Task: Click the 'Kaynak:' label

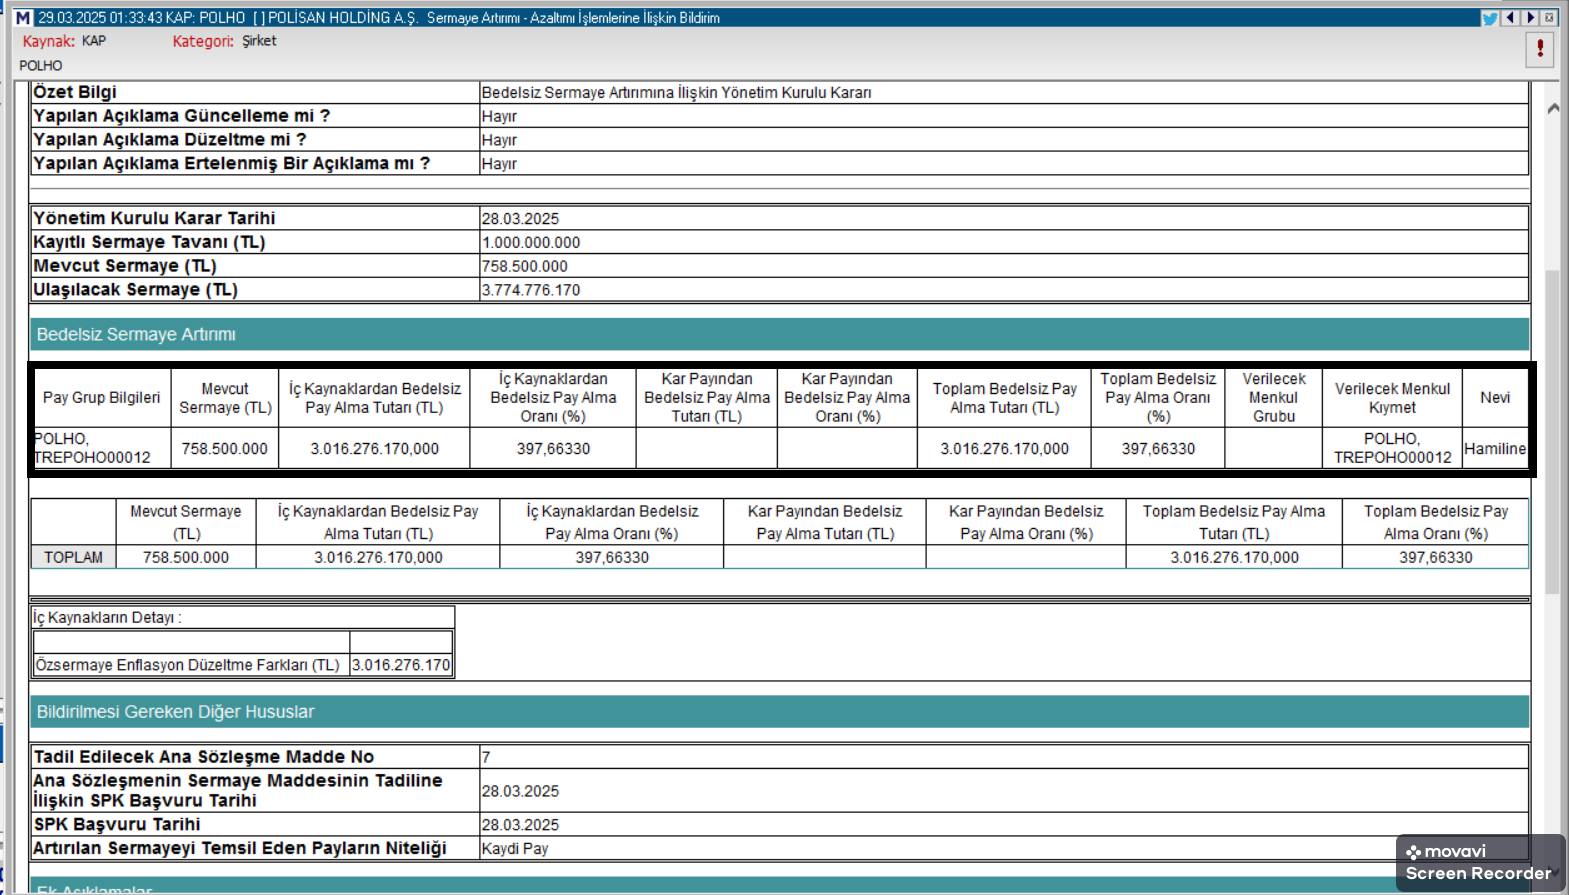Action: point(48,41)
